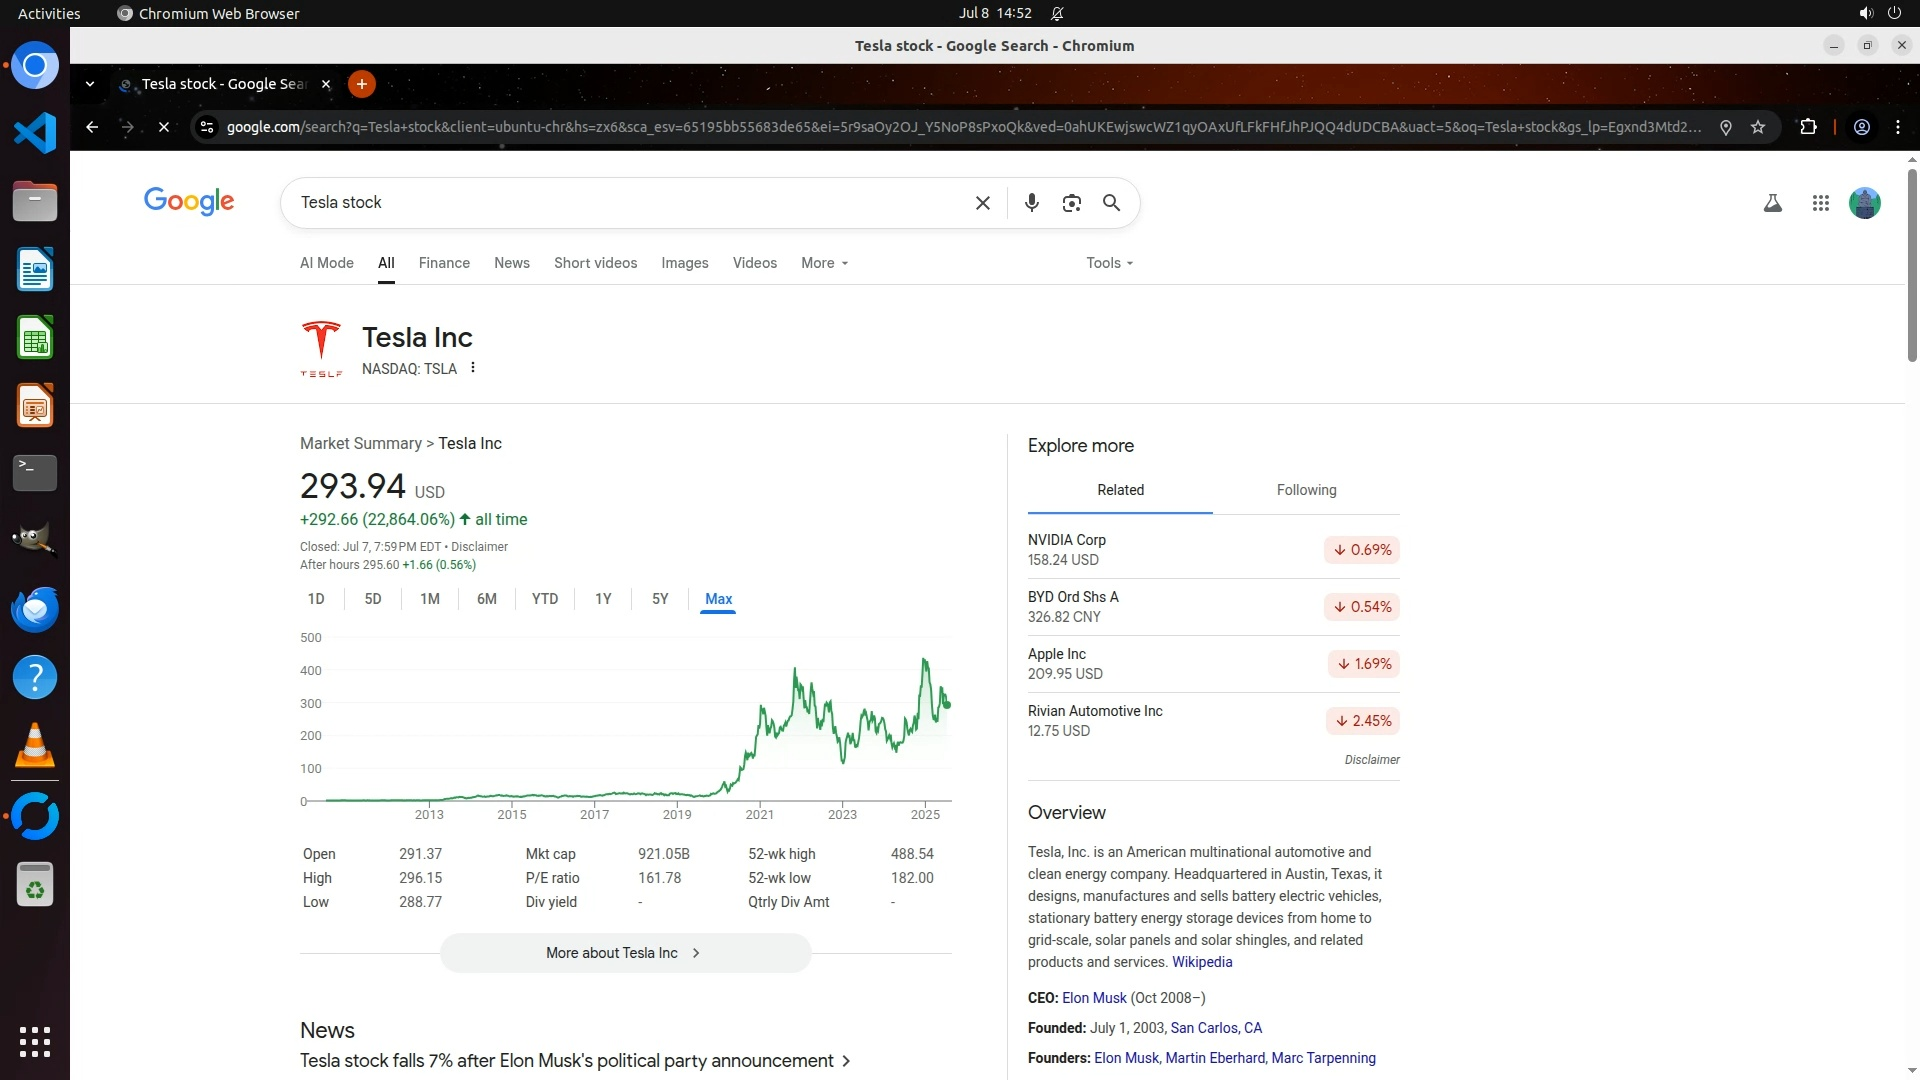Screen dimensions: 1920x1080
Task: Open the Chromium extensions menu
Action: [x=1808, y=127]
